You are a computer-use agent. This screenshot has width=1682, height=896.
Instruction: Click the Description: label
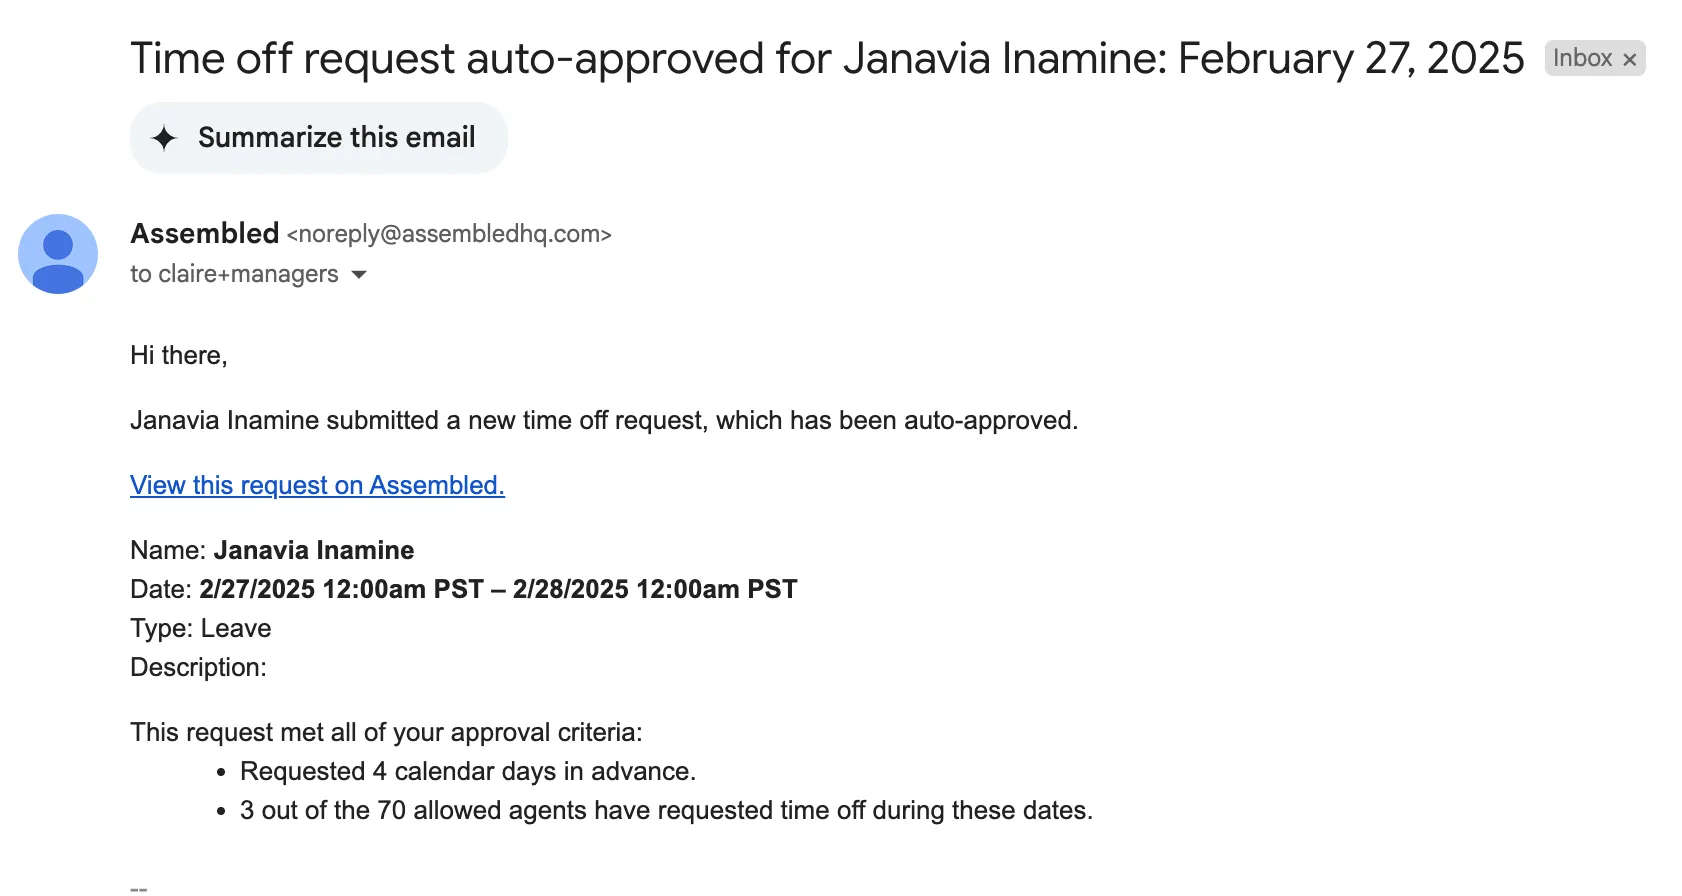coord(198,667)
